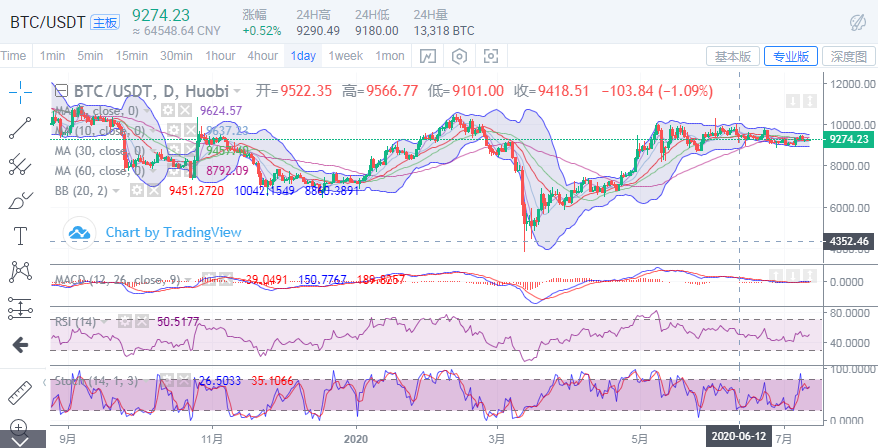
Task: Click the 24H volume value 13,318 BTC
Action: click(x=444, y=31)
